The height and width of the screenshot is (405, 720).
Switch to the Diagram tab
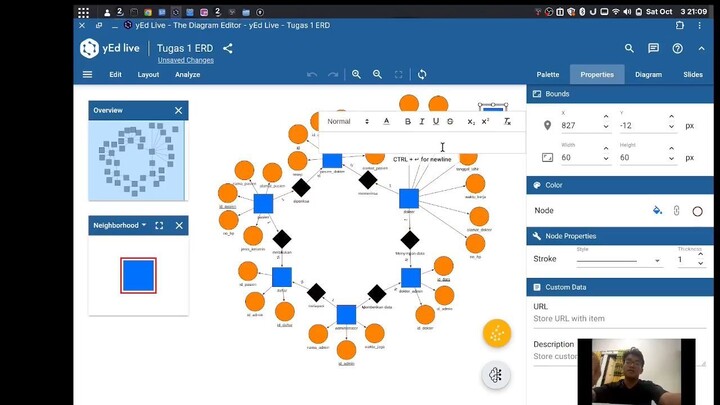(648, 74)
